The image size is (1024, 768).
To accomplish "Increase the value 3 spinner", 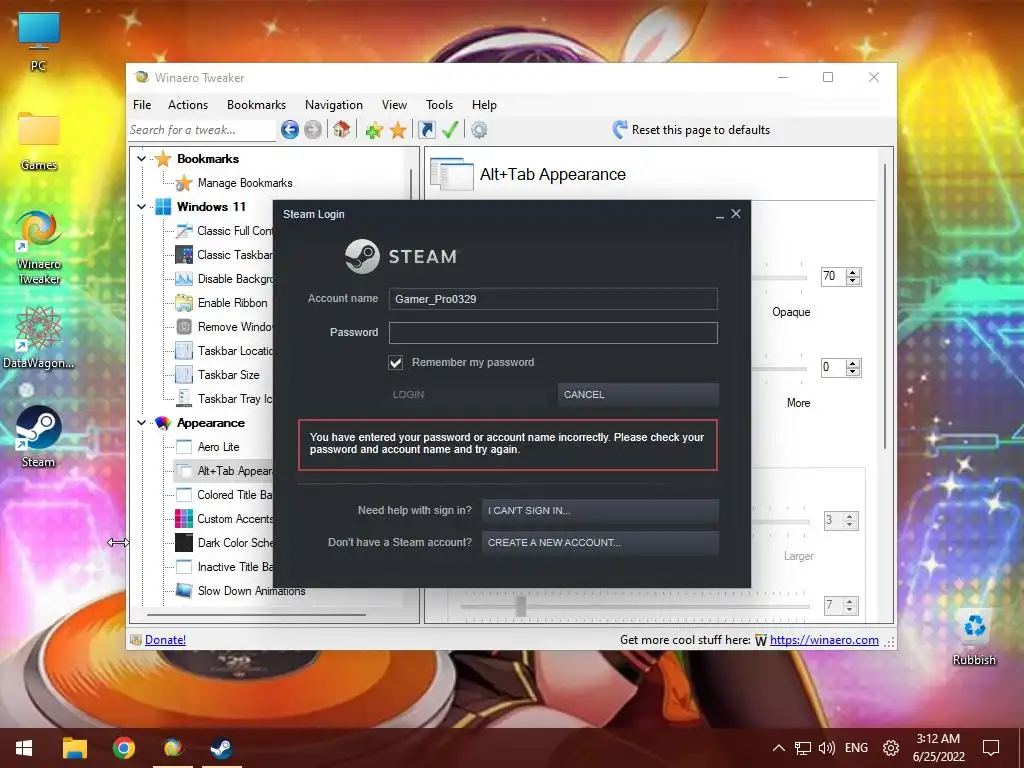I will point(850,517).
